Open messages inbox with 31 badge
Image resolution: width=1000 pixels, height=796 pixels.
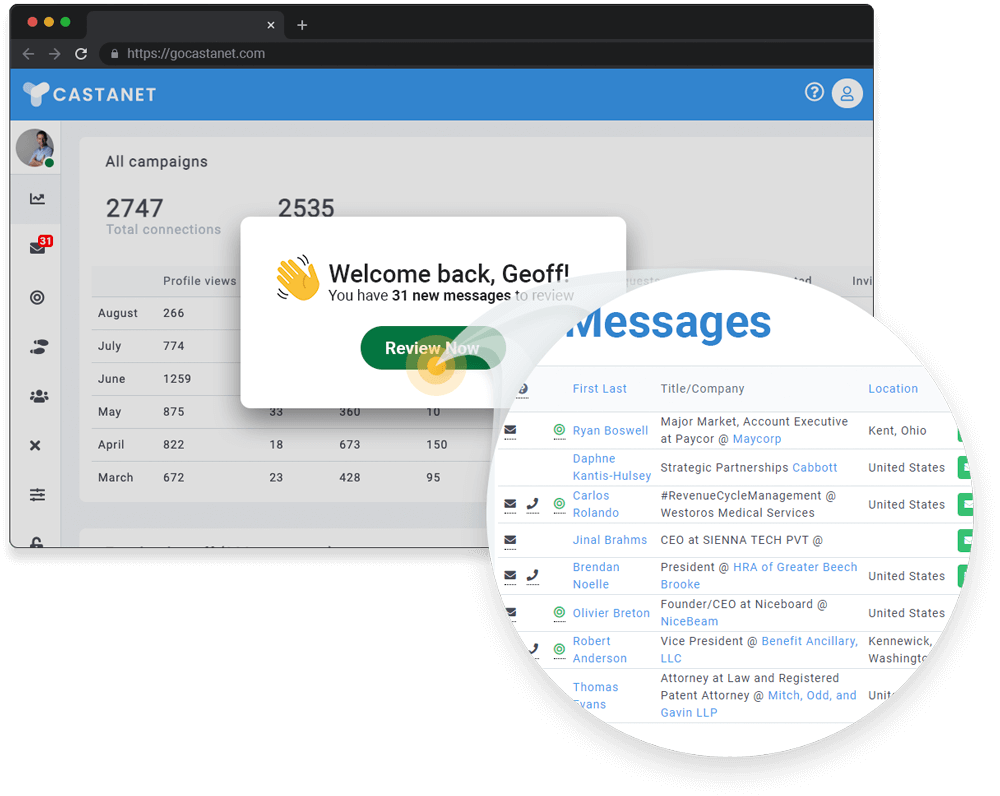[x=38, y=248]
